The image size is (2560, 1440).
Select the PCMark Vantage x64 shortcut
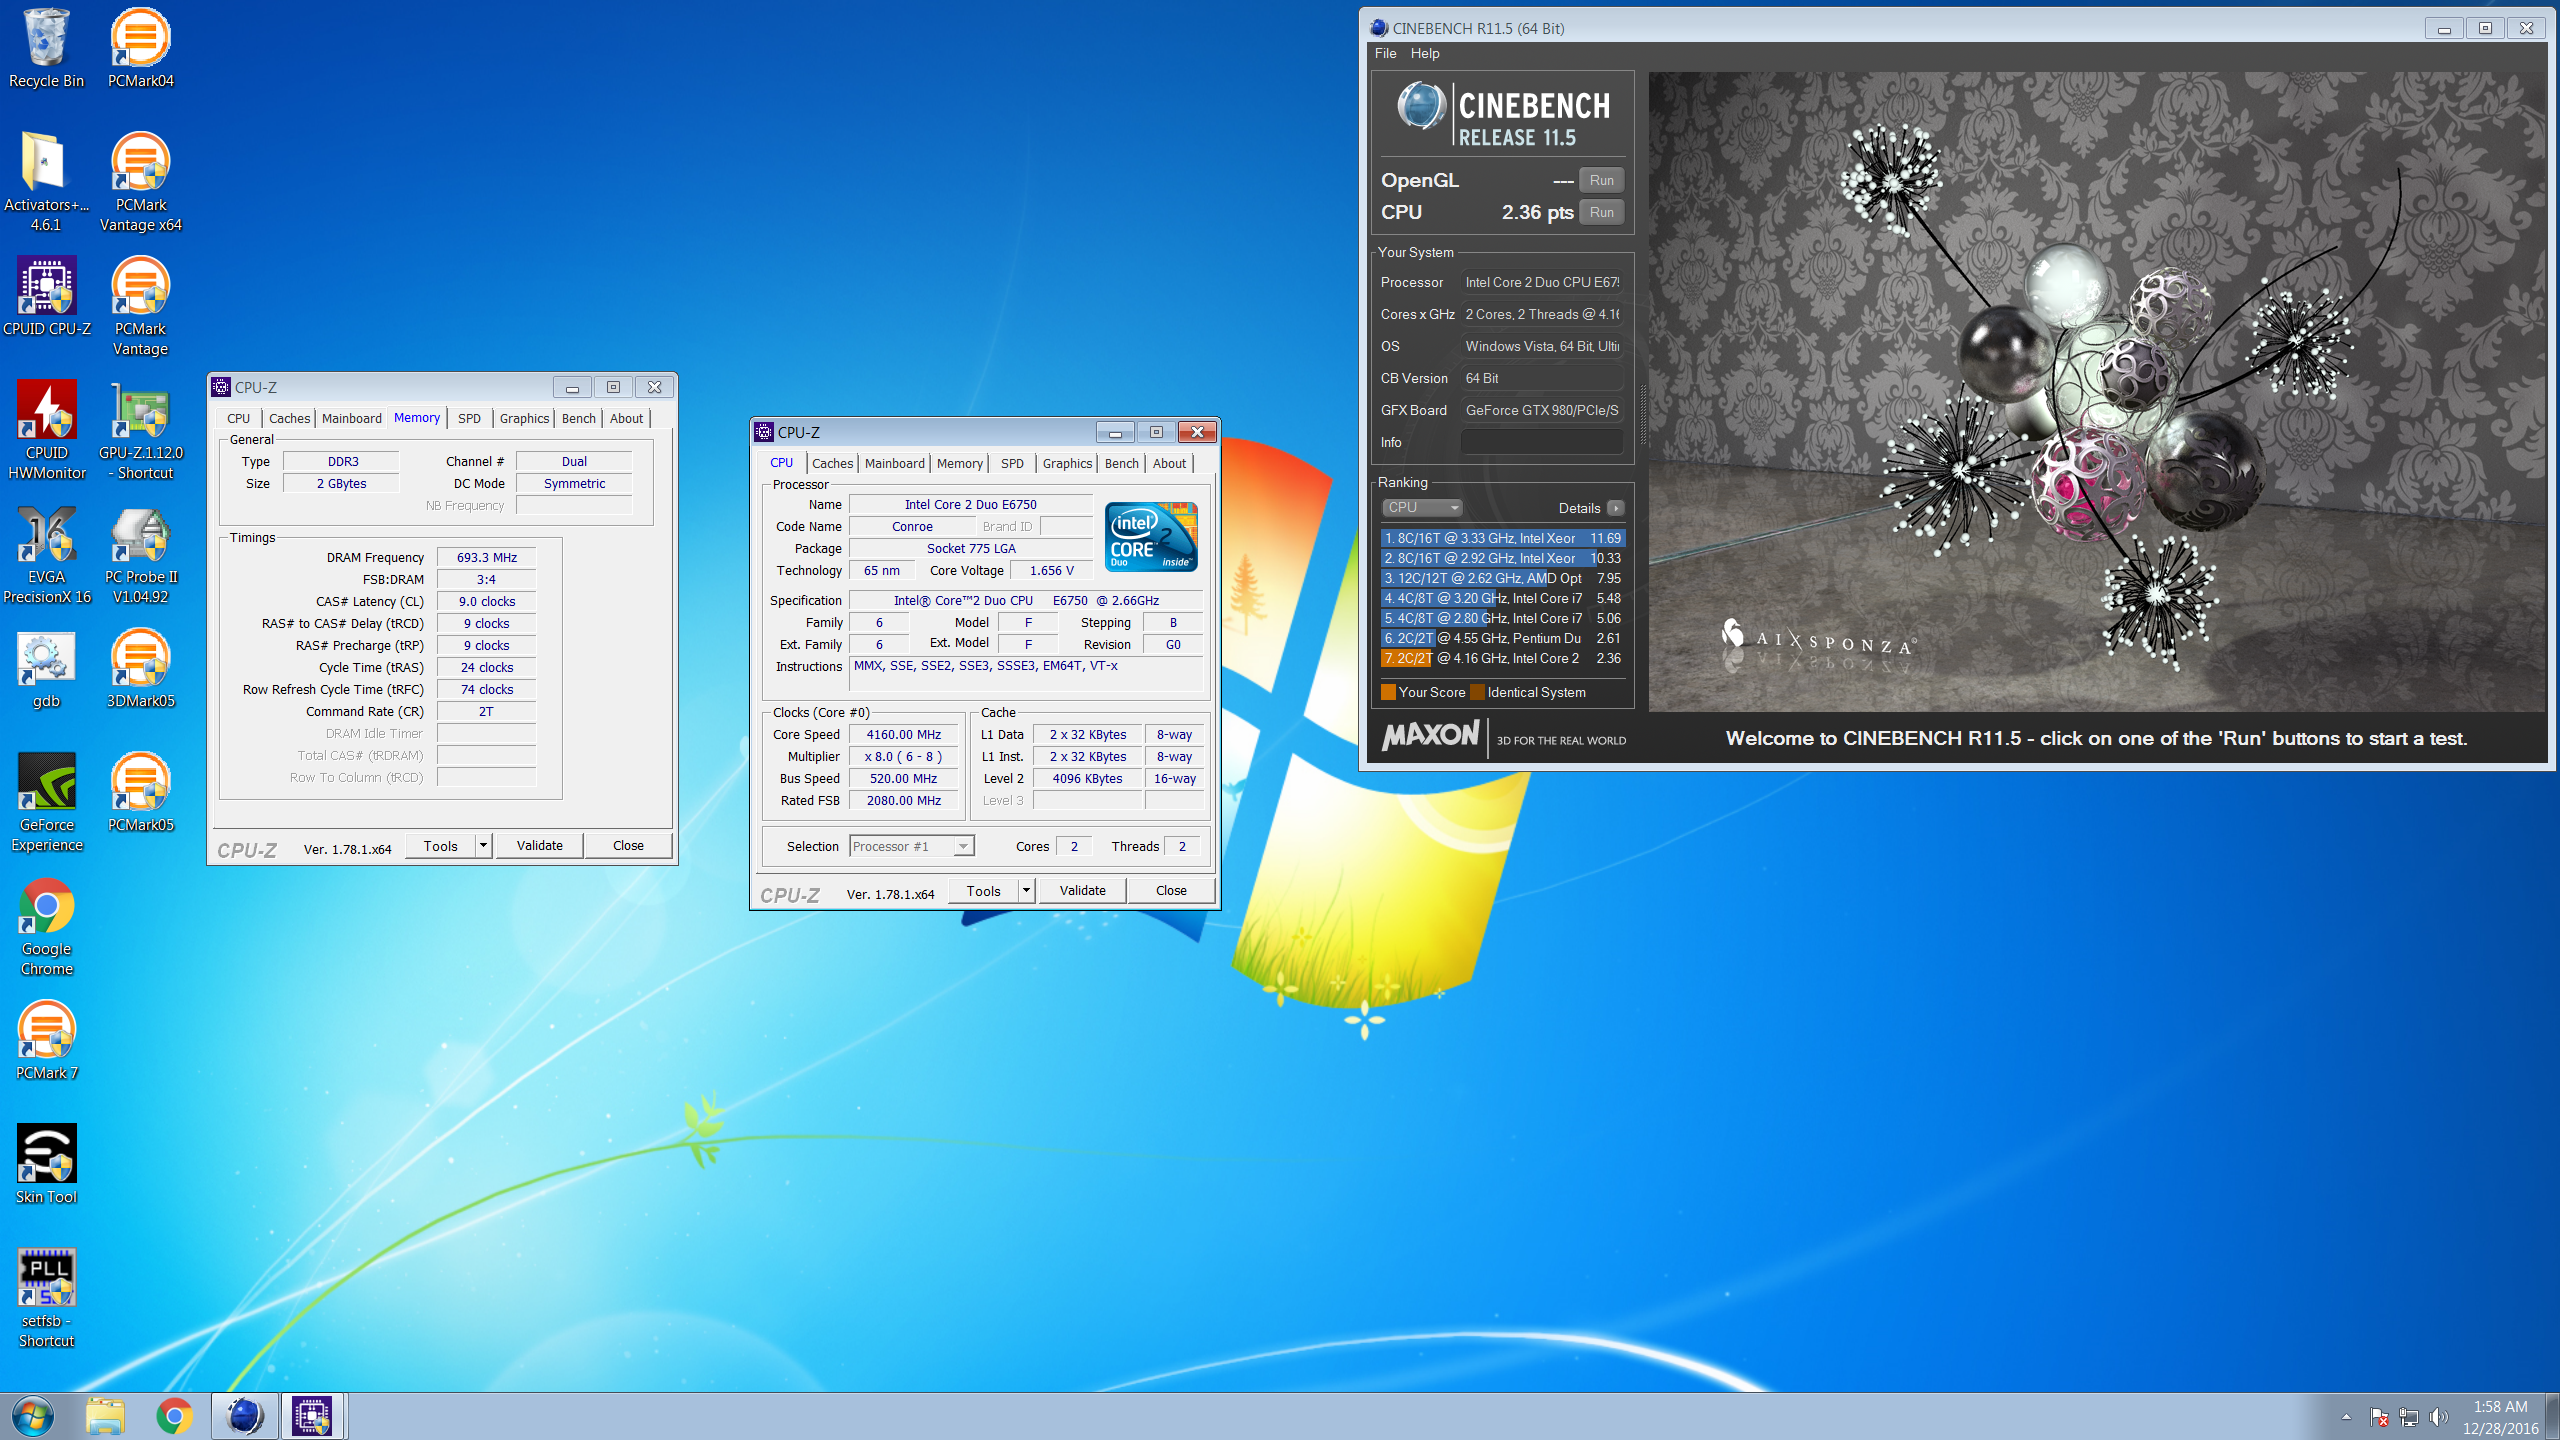140,182
